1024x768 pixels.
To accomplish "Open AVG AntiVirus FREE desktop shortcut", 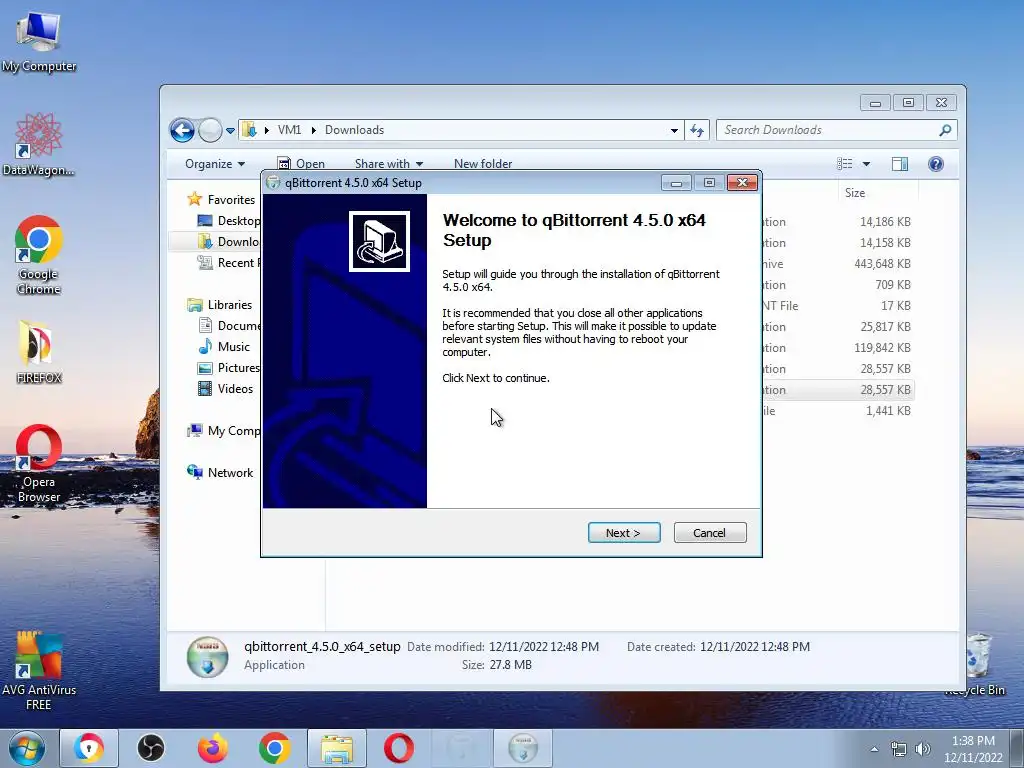I will (39, 671).
